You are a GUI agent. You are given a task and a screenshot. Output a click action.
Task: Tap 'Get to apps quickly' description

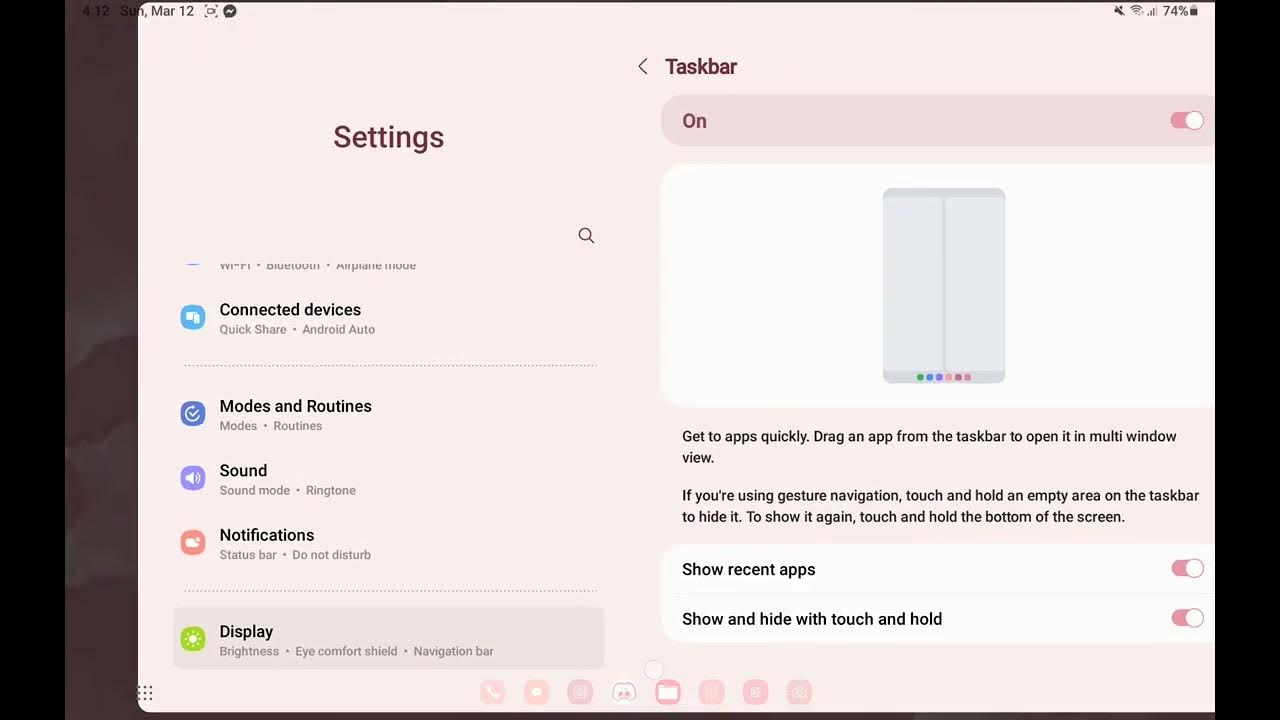[929, 447]
